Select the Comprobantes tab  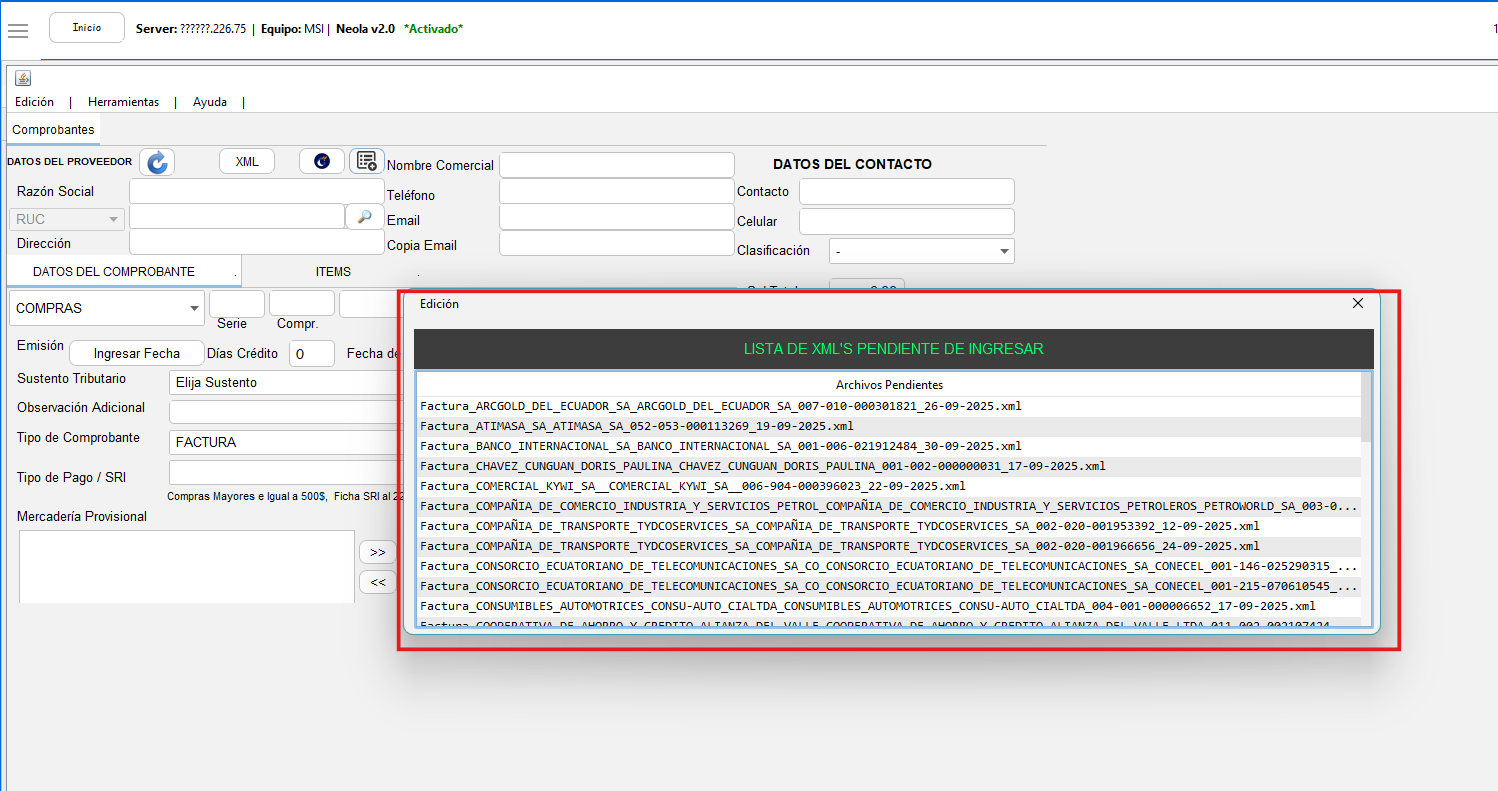[54, 130]
